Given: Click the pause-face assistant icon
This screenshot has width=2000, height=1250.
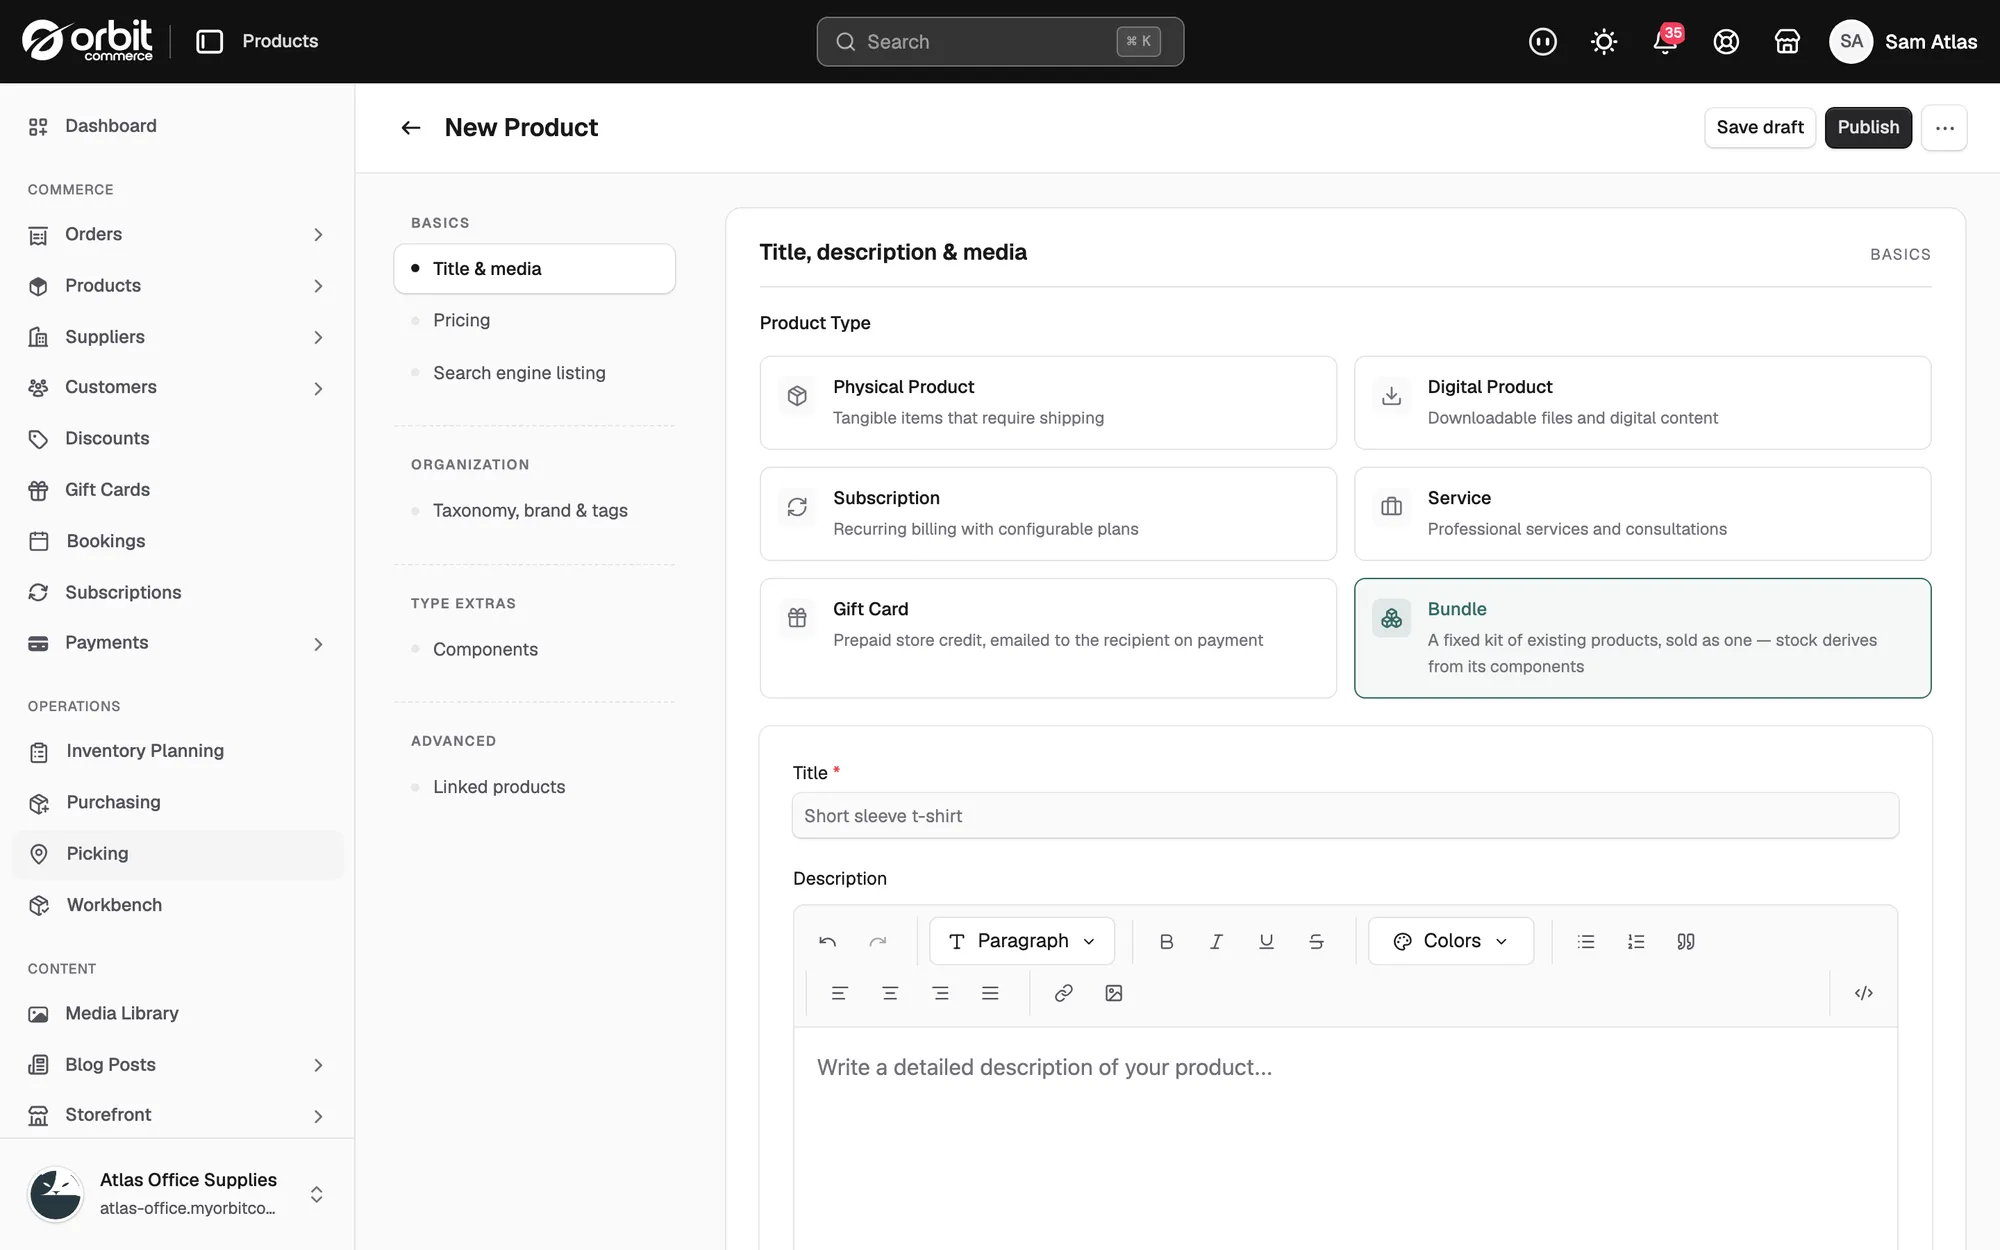Looking at the screenshot, I should coord(1543,41).
